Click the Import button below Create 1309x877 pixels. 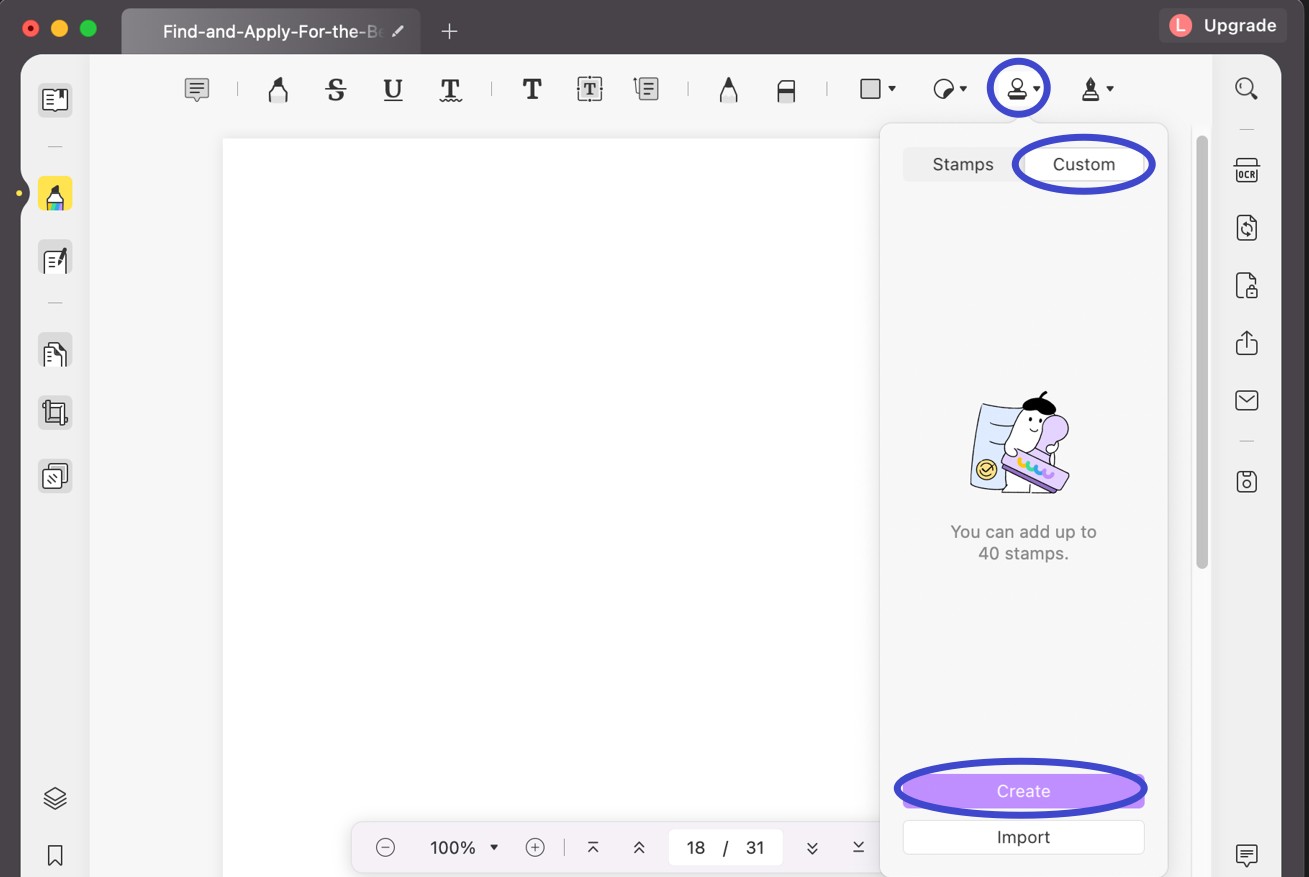click(1022, 837)
